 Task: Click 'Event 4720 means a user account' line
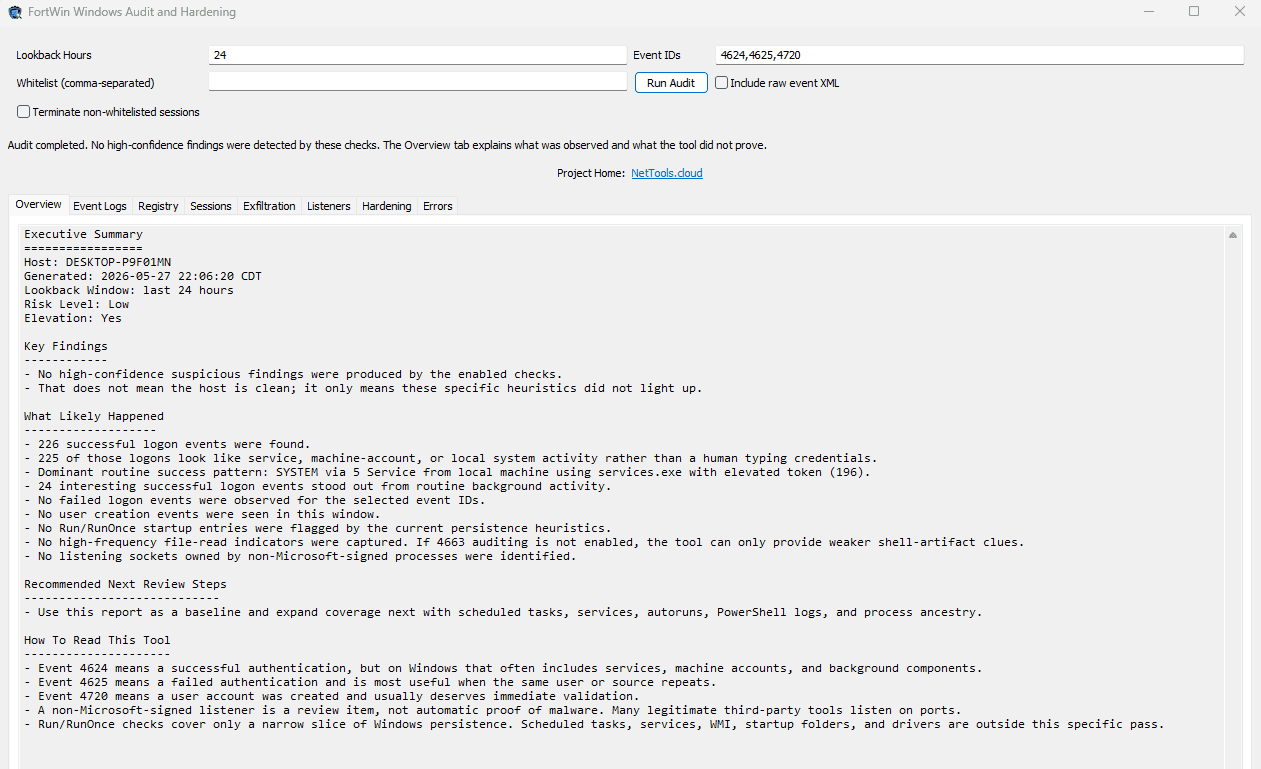331,696
